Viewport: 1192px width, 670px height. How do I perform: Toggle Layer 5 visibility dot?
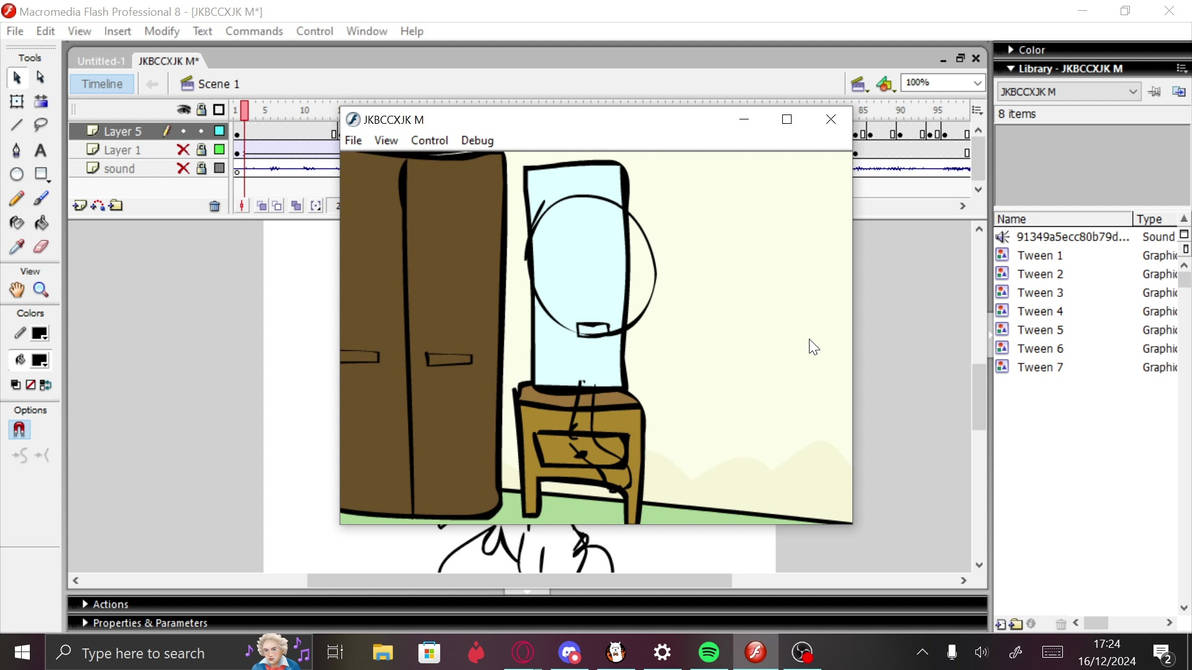183,132
